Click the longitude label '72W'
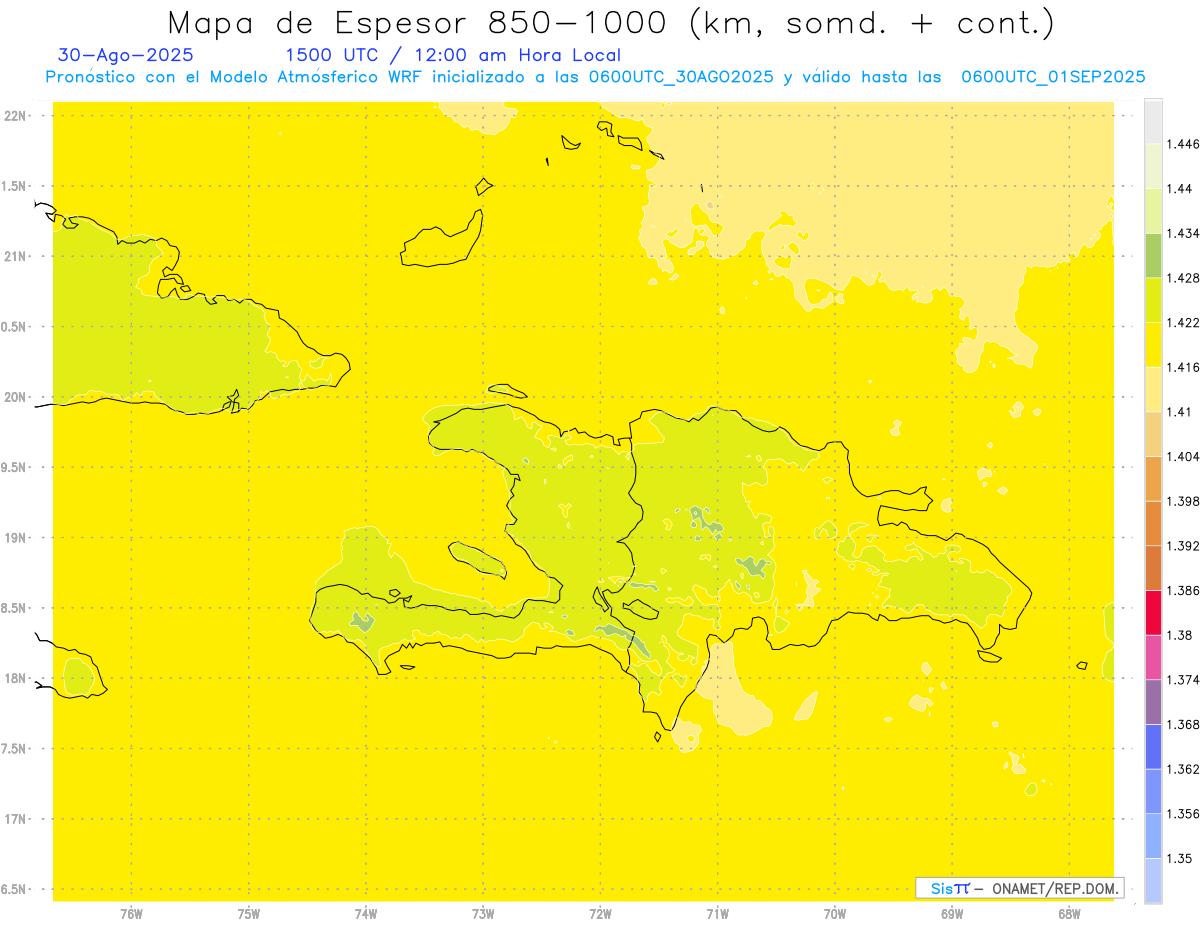The width and height of the screenshot is (1200, 927). pos(600,913)
